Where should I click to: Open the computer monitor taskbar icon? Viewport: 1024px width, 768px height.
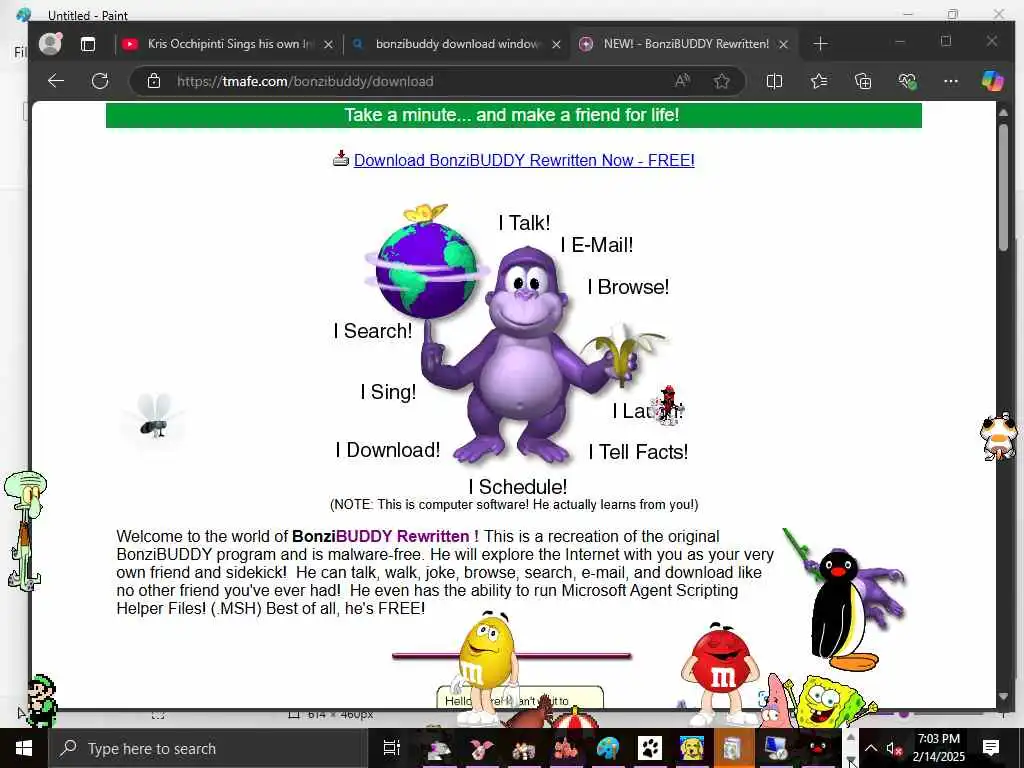(x=775, y=748)
